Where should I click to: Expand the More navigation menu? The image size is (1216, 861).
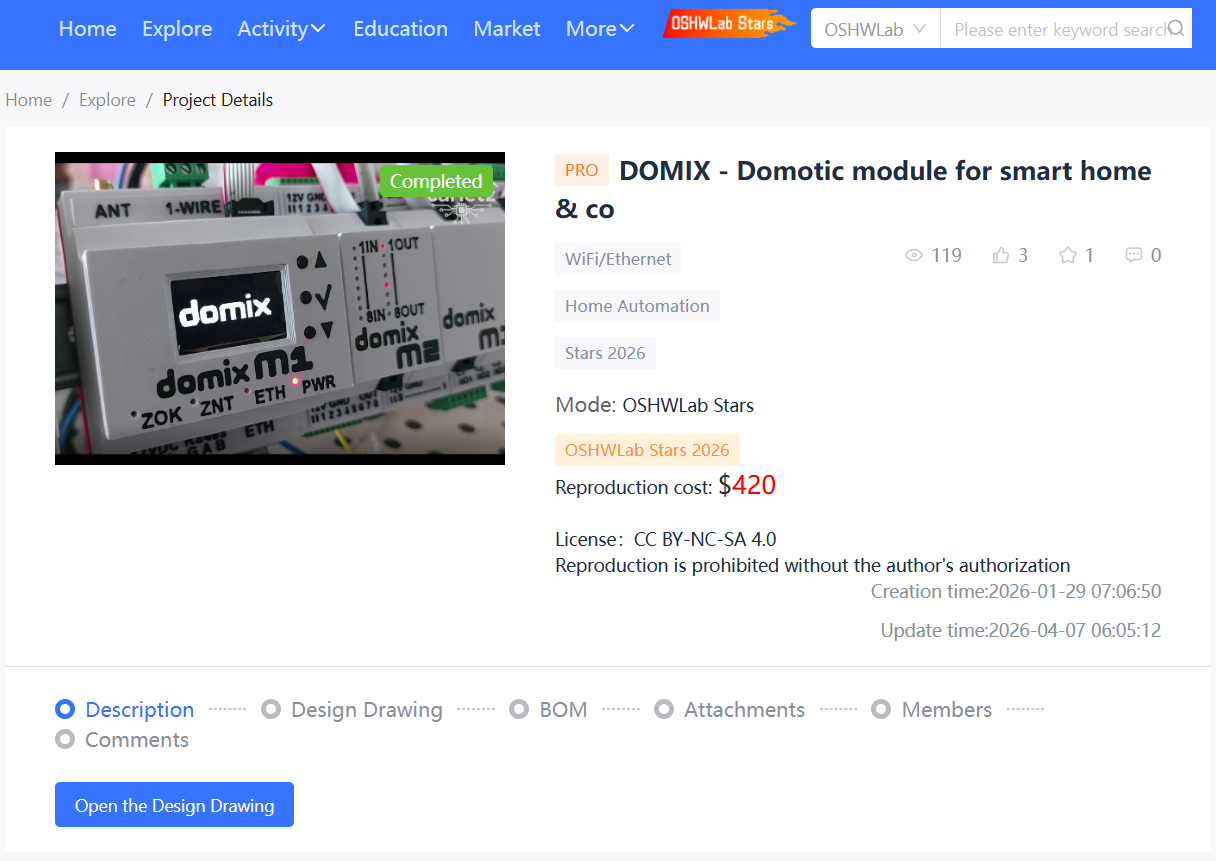click(600, 29)
